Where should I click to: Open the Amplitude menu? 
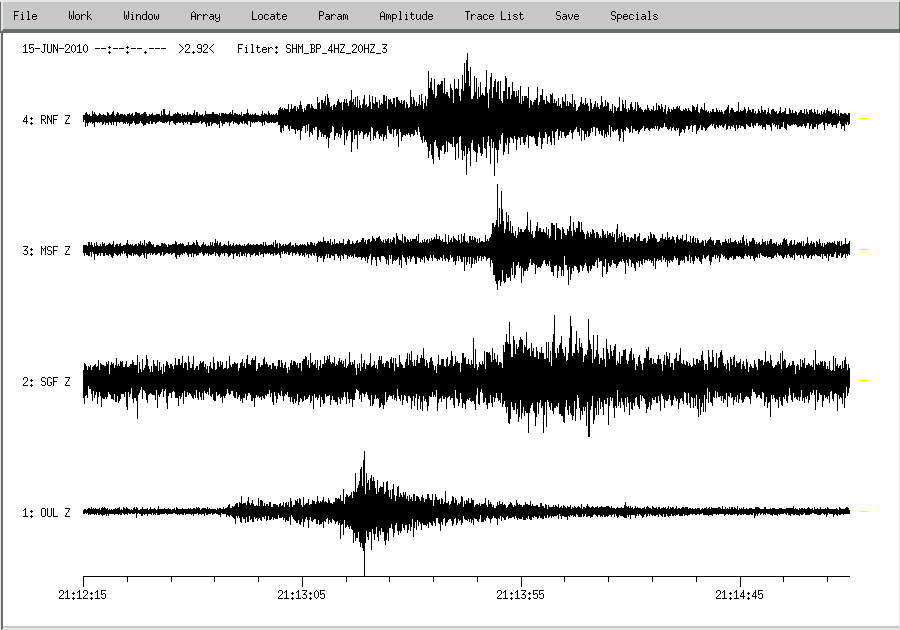click(x=406, y=16)
